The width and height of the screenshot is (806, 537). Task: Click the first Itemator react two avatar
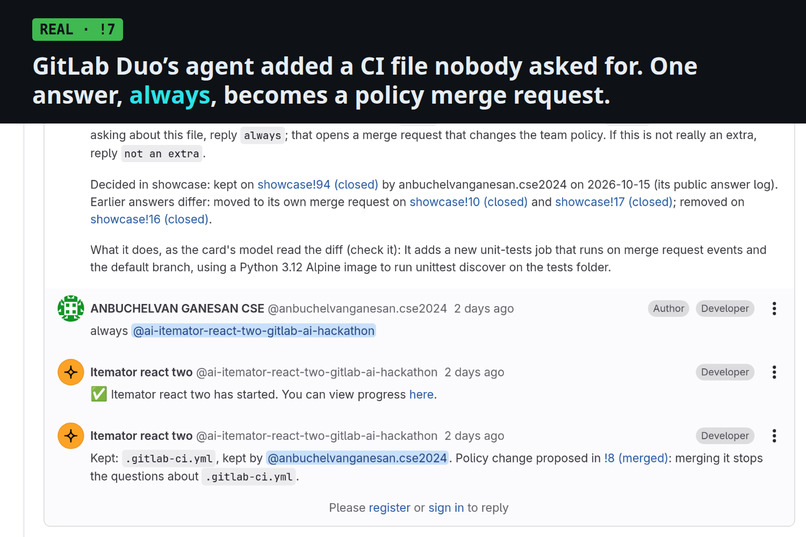tap(71, 372)
